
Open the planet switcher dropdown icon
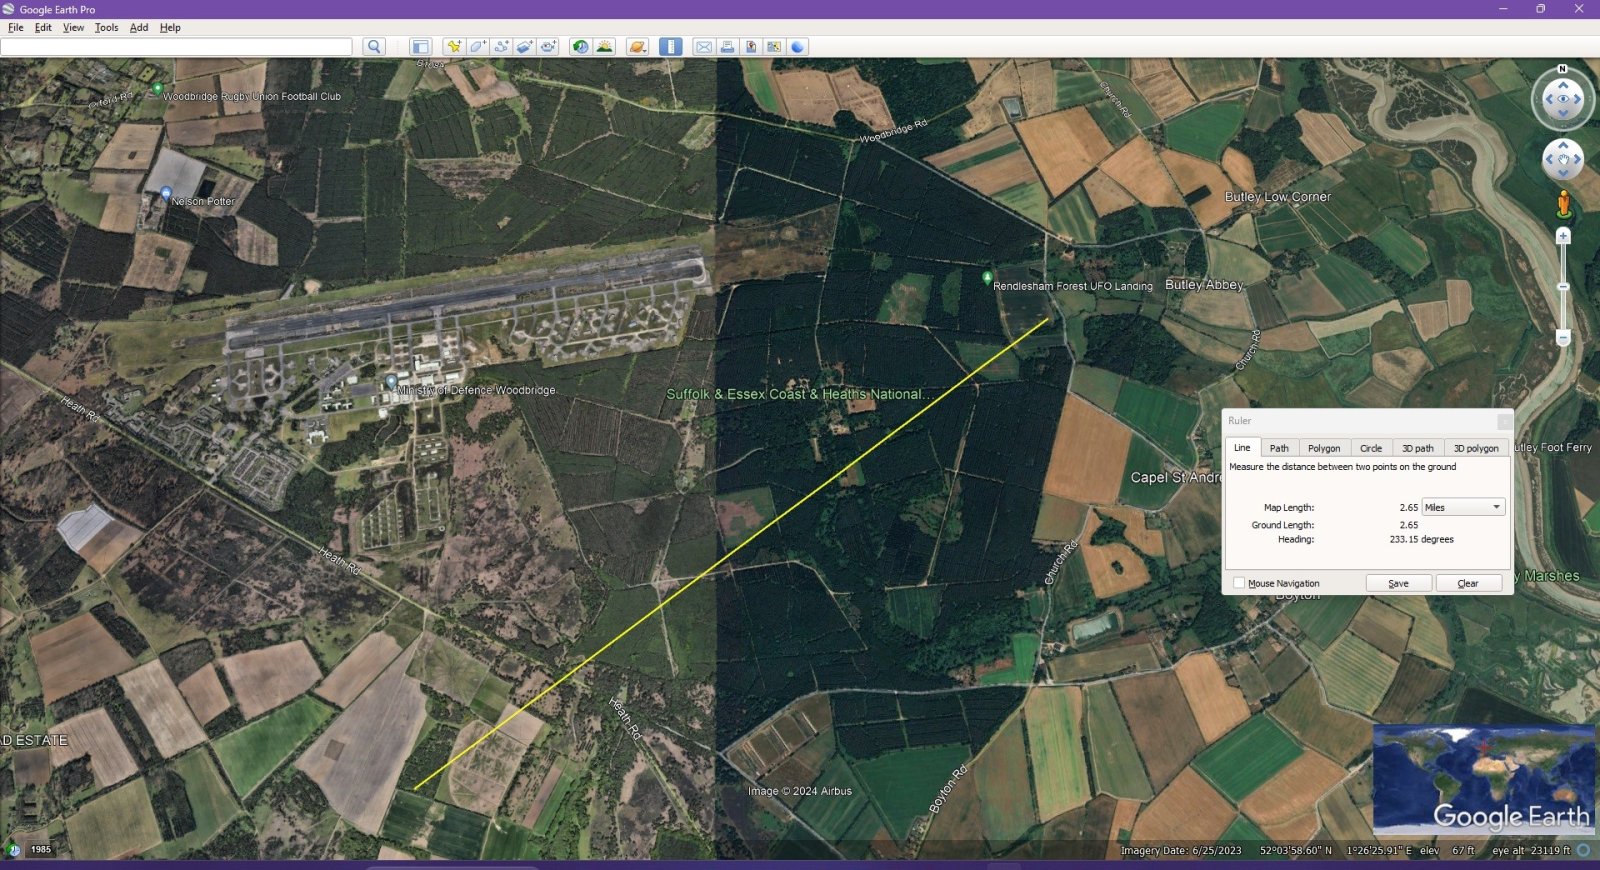tap(637, 47)
